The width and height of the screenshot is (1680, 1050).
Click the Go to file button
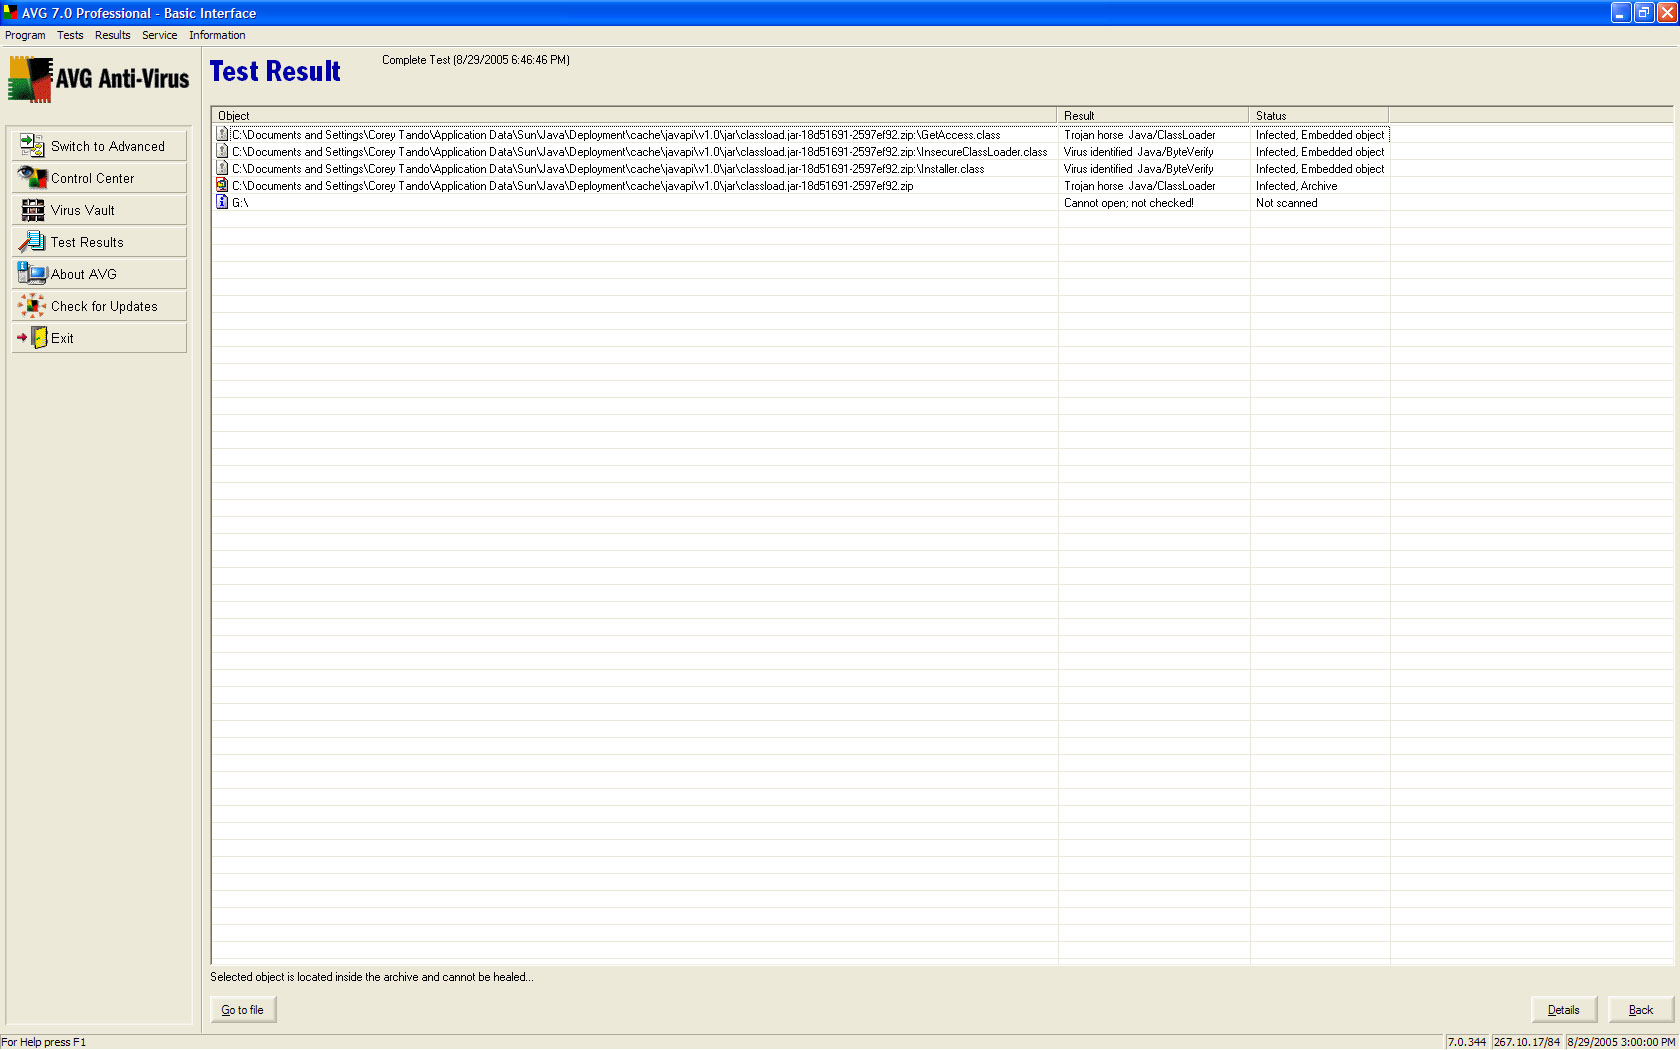point(243,1010)
